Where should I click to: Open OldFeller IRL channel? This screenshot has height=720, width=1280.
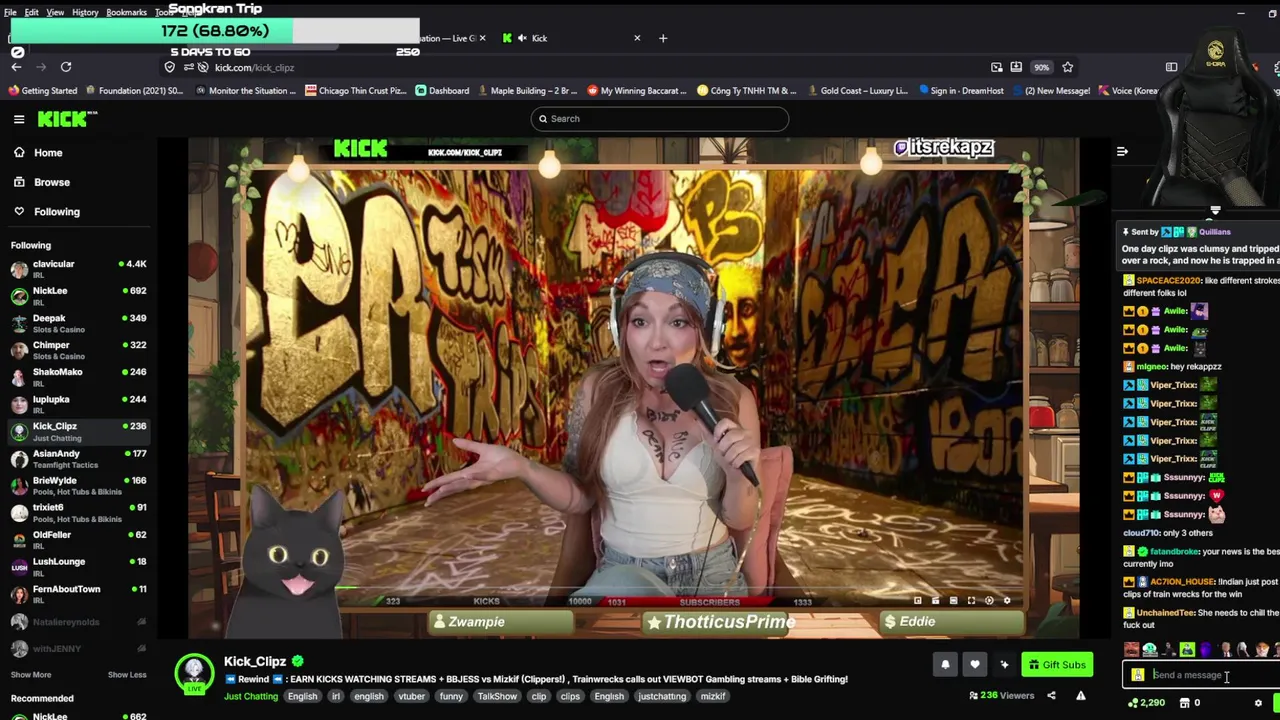pyautogui.click(x=78, y=540)
